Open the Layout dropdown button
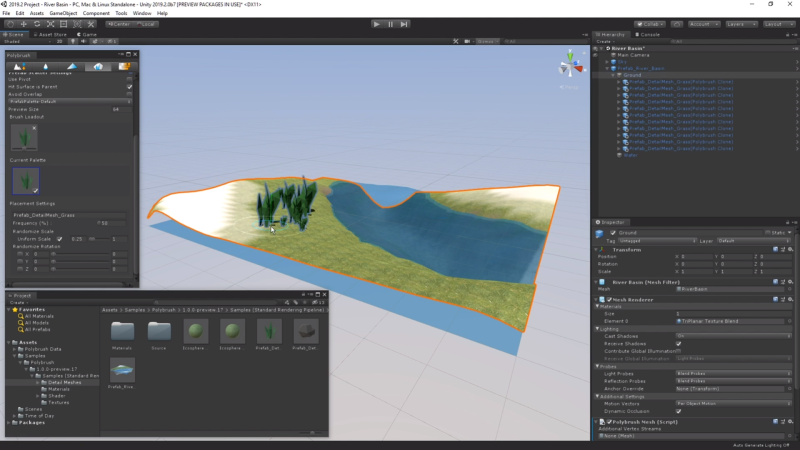 click(x=779, y=24)
